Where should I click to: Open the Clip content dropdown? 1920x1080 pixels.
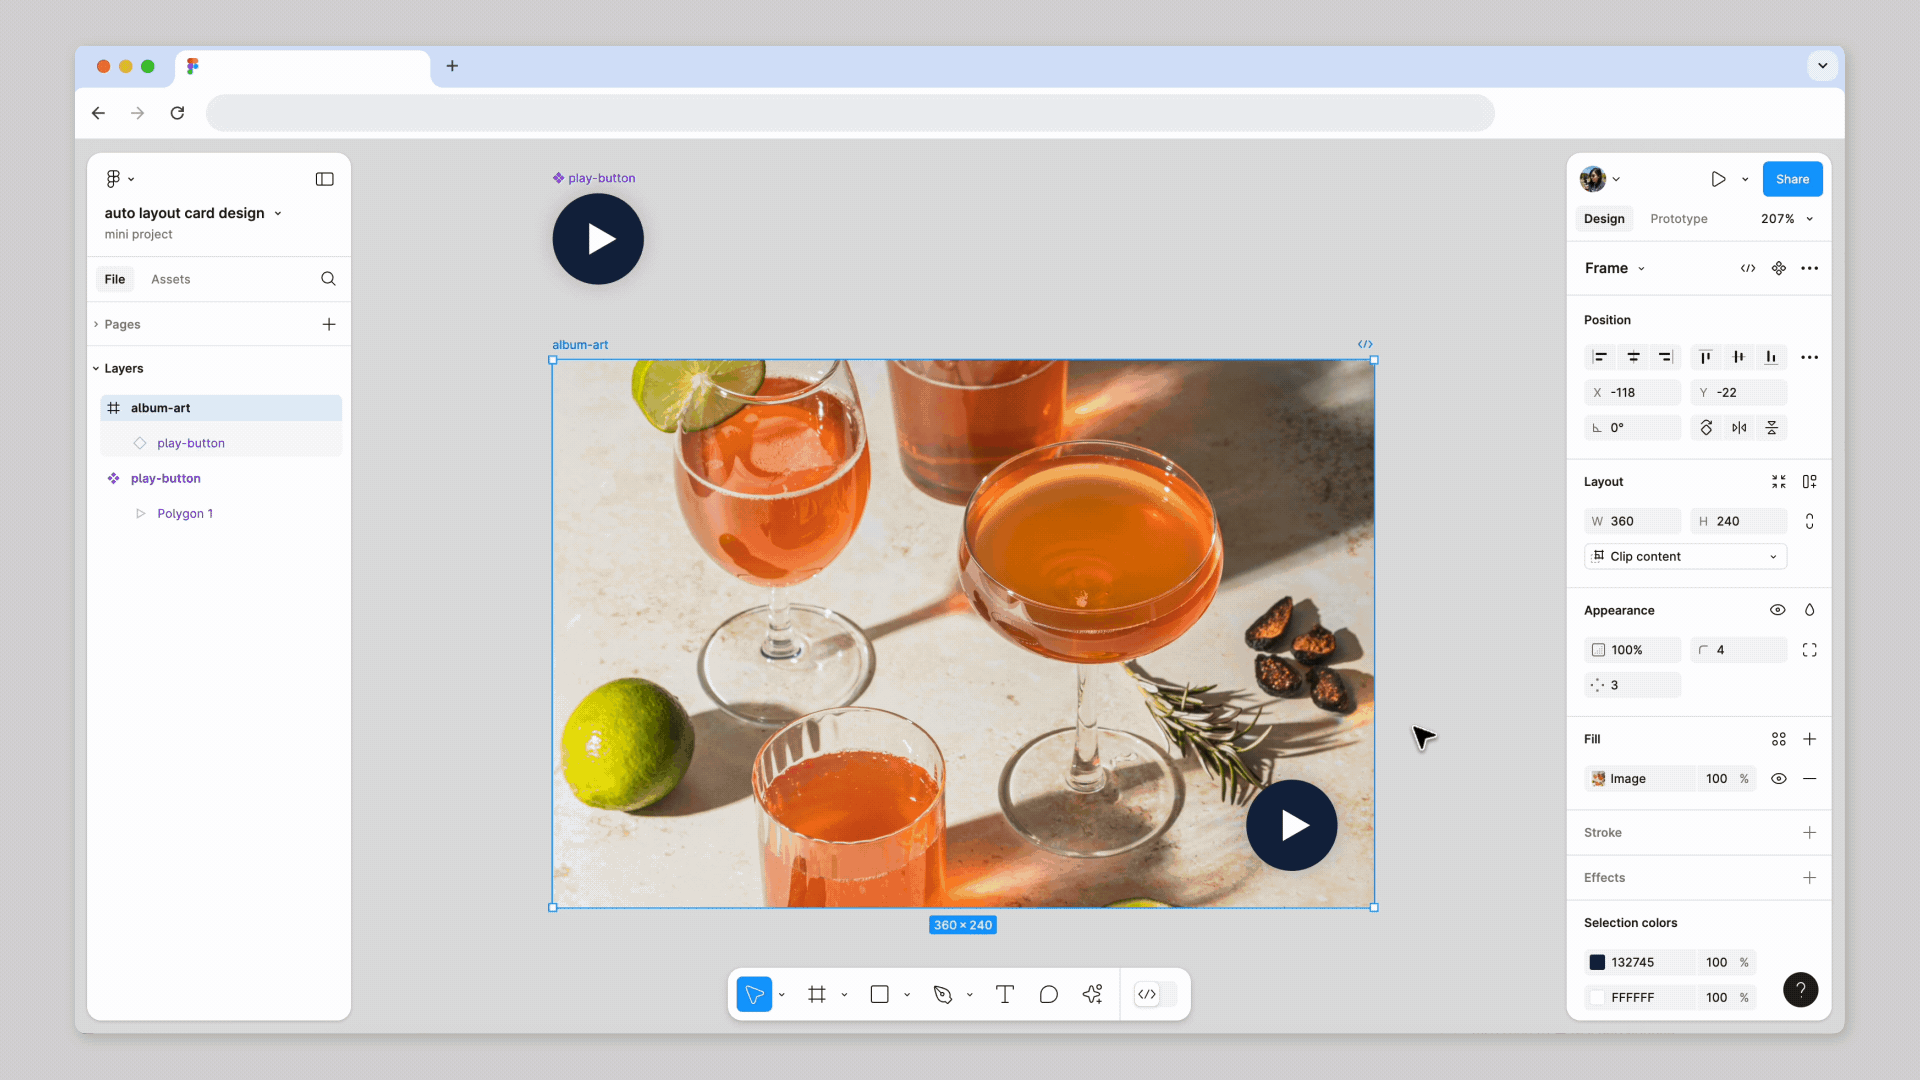(x=1686, y=557)
